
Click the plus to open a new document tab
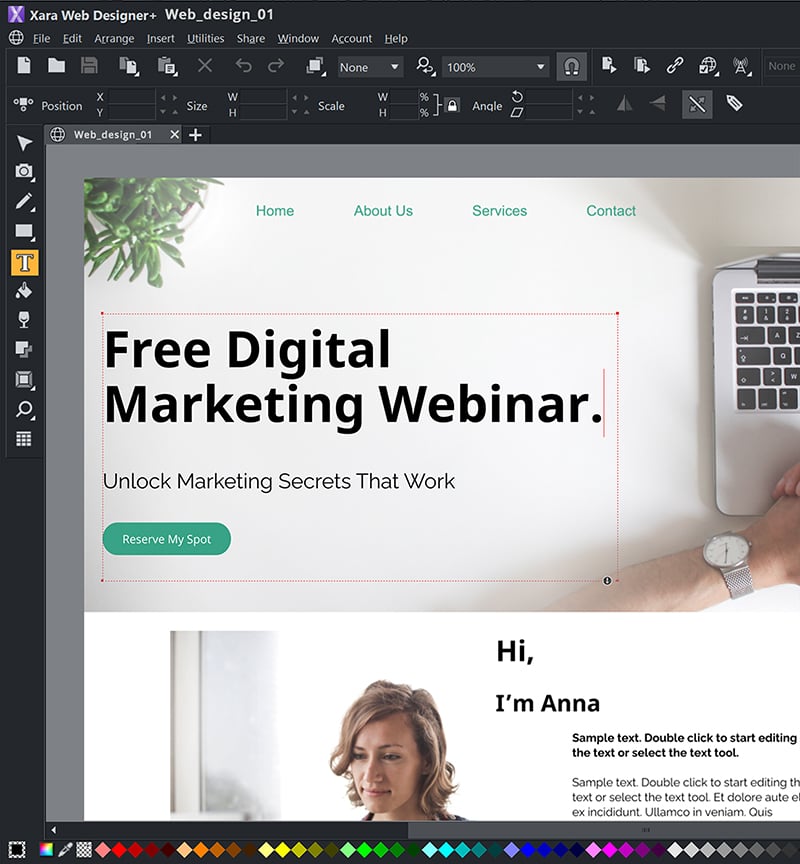point(196,134)
